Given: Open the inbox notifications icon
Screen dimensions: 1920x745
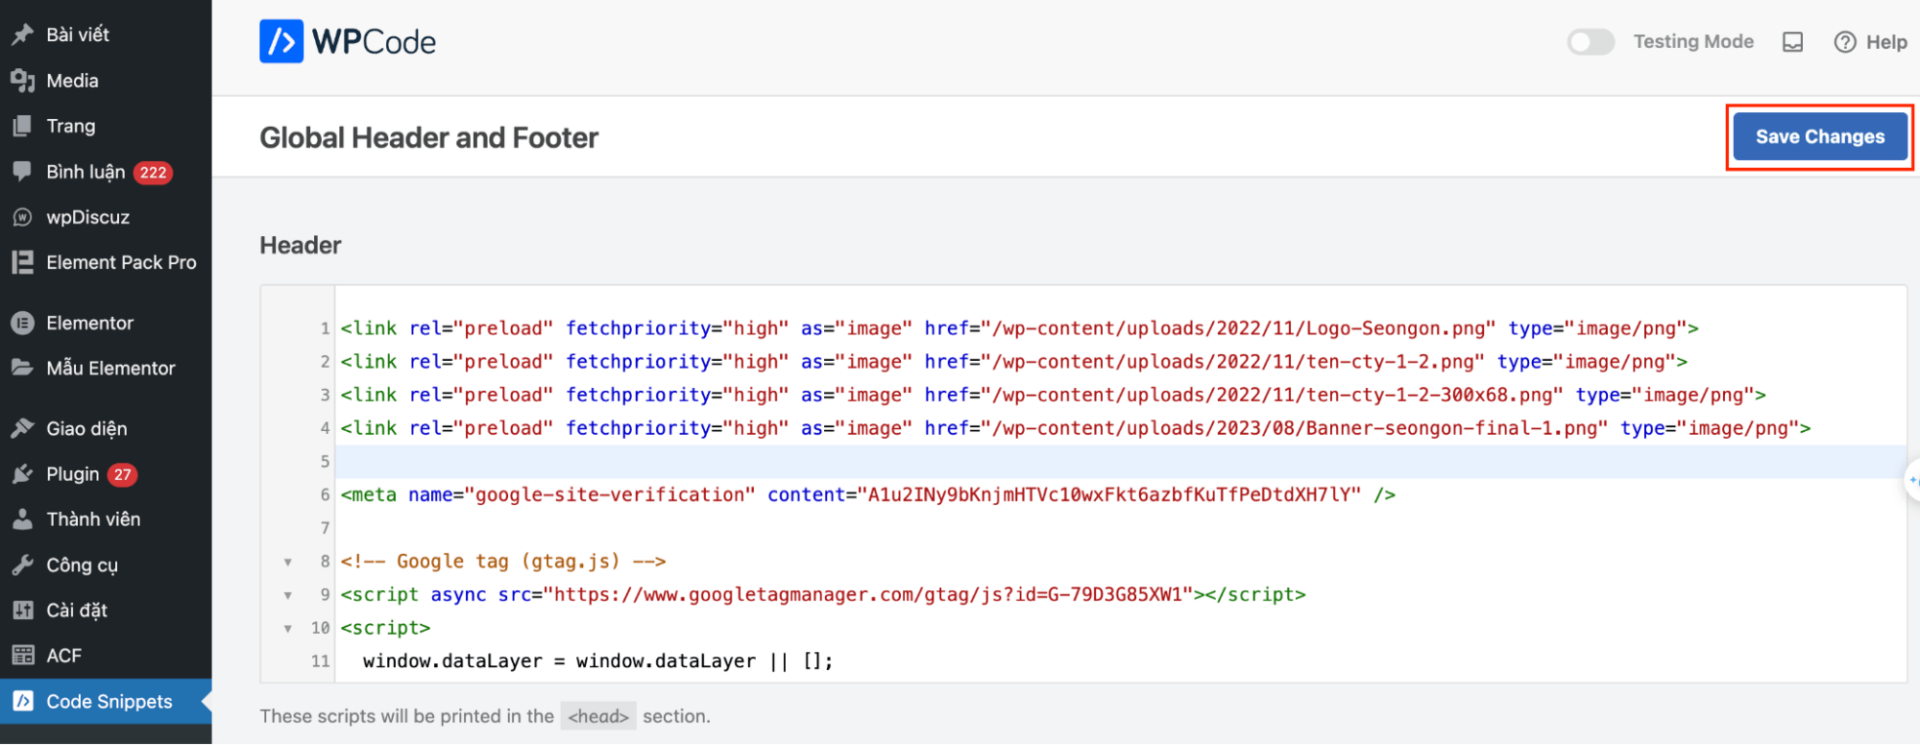Looking at the screenshot, I should click(1792, 42).
